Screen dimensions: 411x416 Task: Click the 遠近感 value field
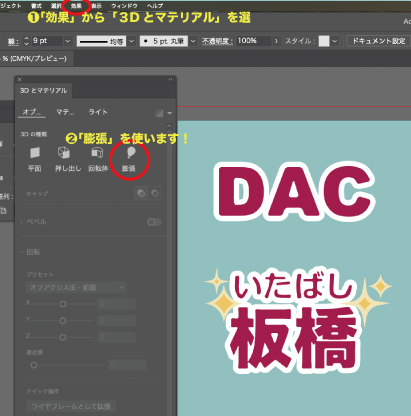(127, 365)
